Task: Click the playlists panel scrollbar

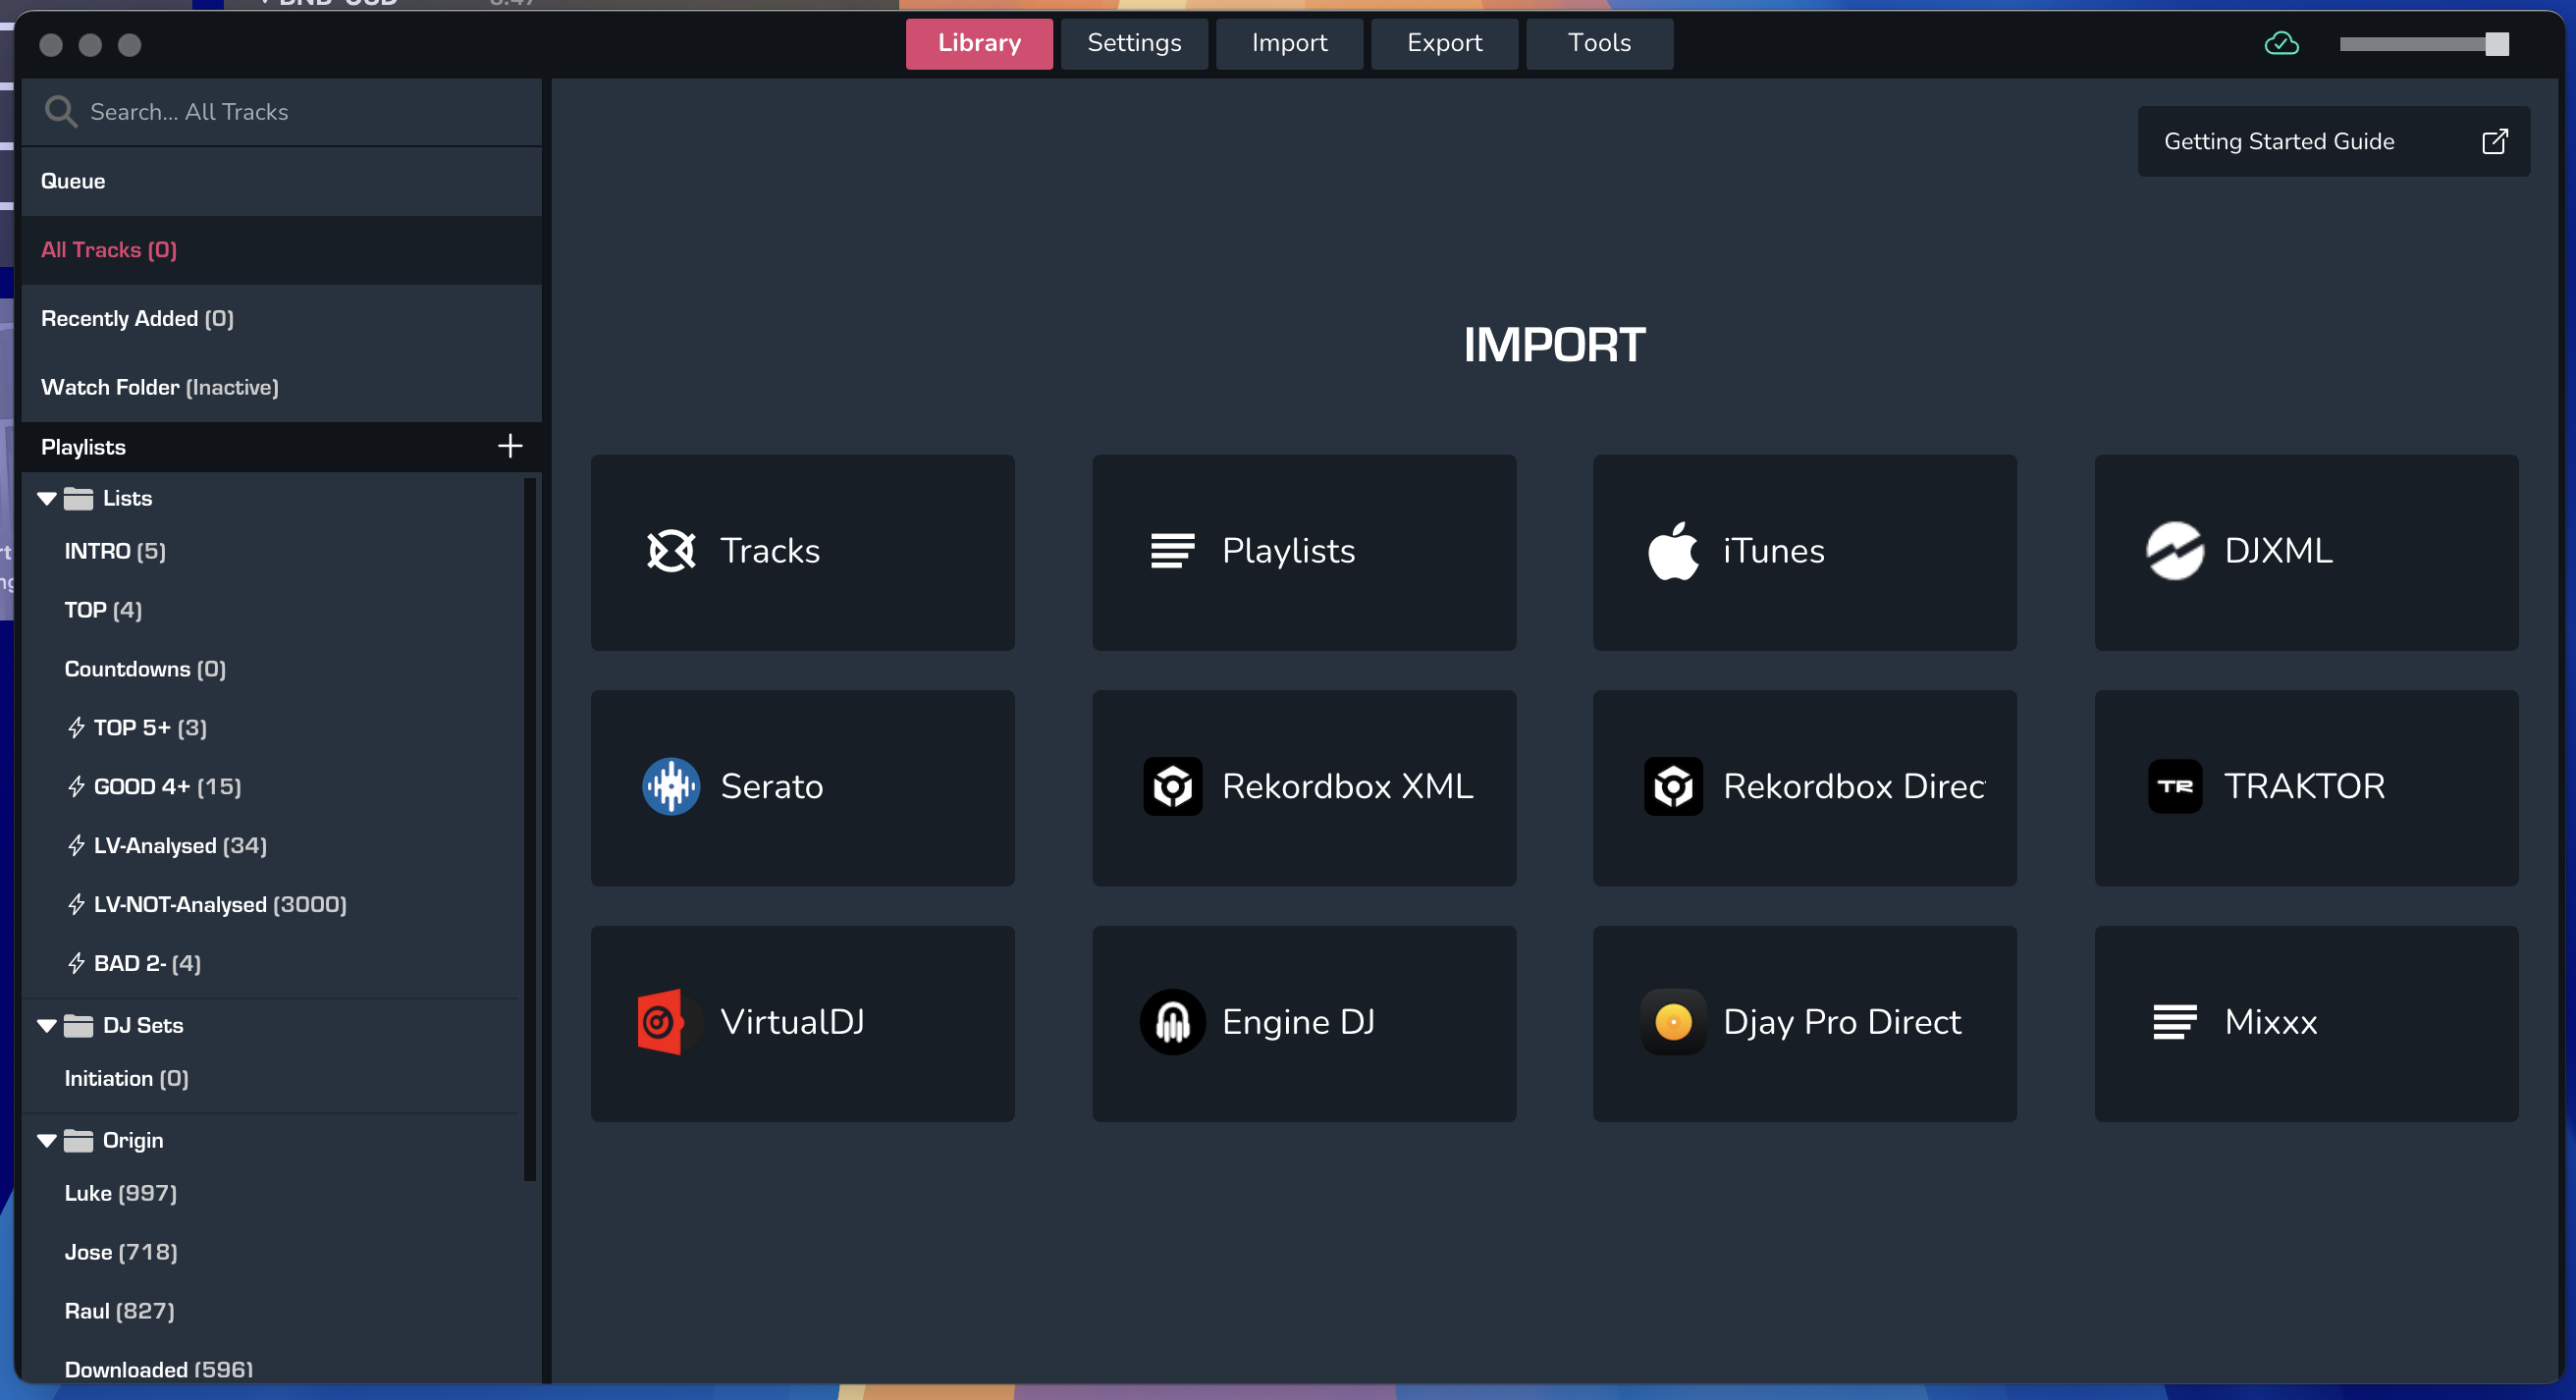Action: click(530, 829)
